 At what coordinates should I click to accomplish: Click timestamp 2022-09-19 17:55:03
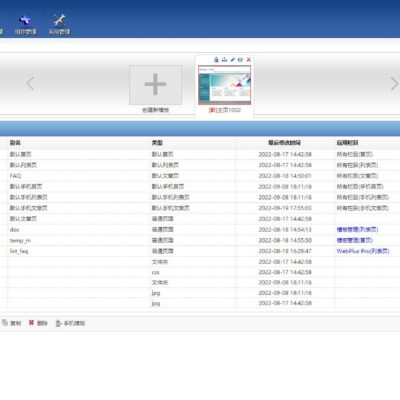[x=285, y=208]
